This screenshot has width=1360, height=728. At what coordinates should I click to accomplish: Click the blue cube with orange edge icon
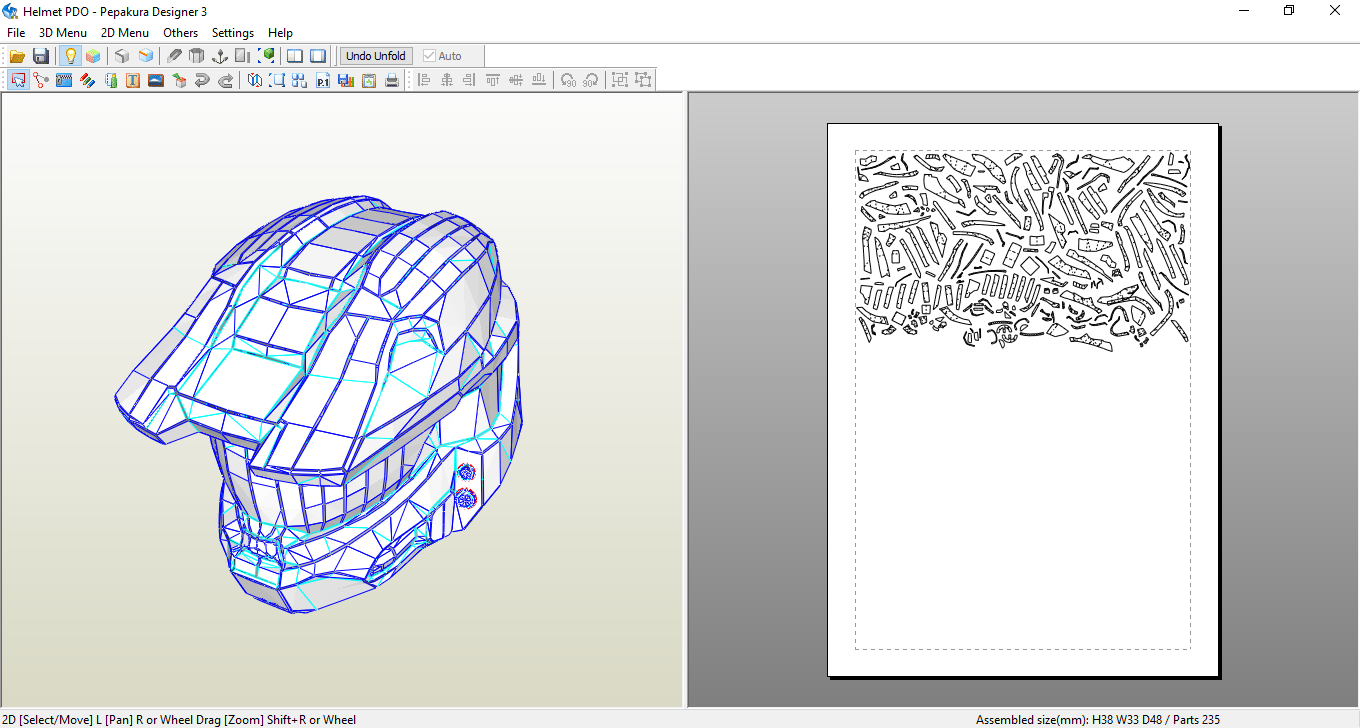[x=146, y=56]
